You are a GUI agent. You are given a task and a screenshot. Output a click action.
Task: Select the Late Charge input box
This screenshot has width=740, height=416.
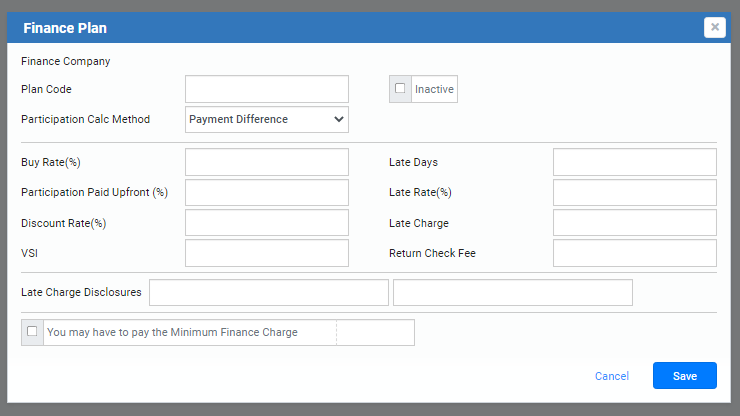tap(635, 222)
